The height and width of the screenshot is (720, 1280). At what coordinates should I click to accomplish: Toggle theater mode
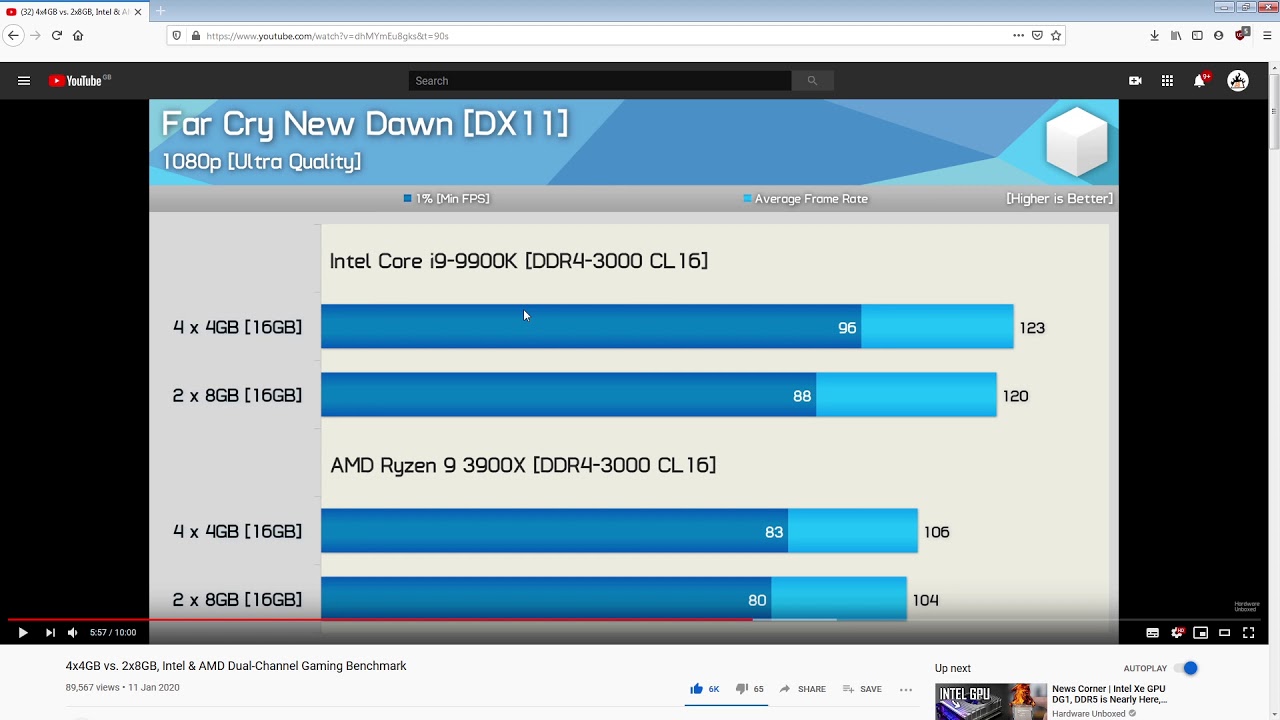click(1224, 632)
